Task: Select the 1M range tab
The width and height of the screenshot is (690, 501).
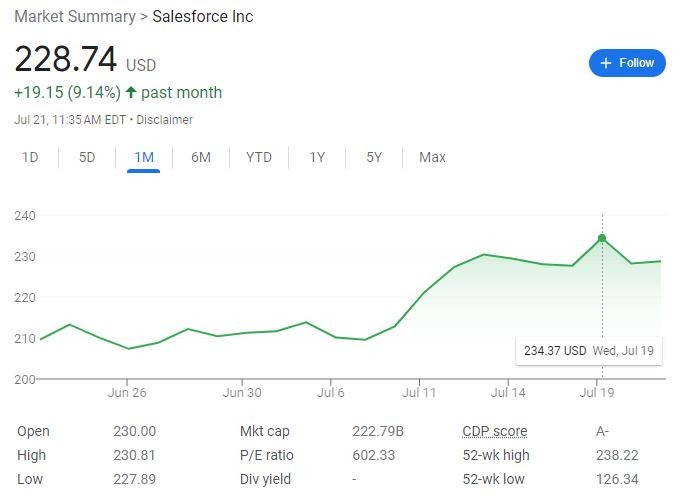Action: coord(144,157)
